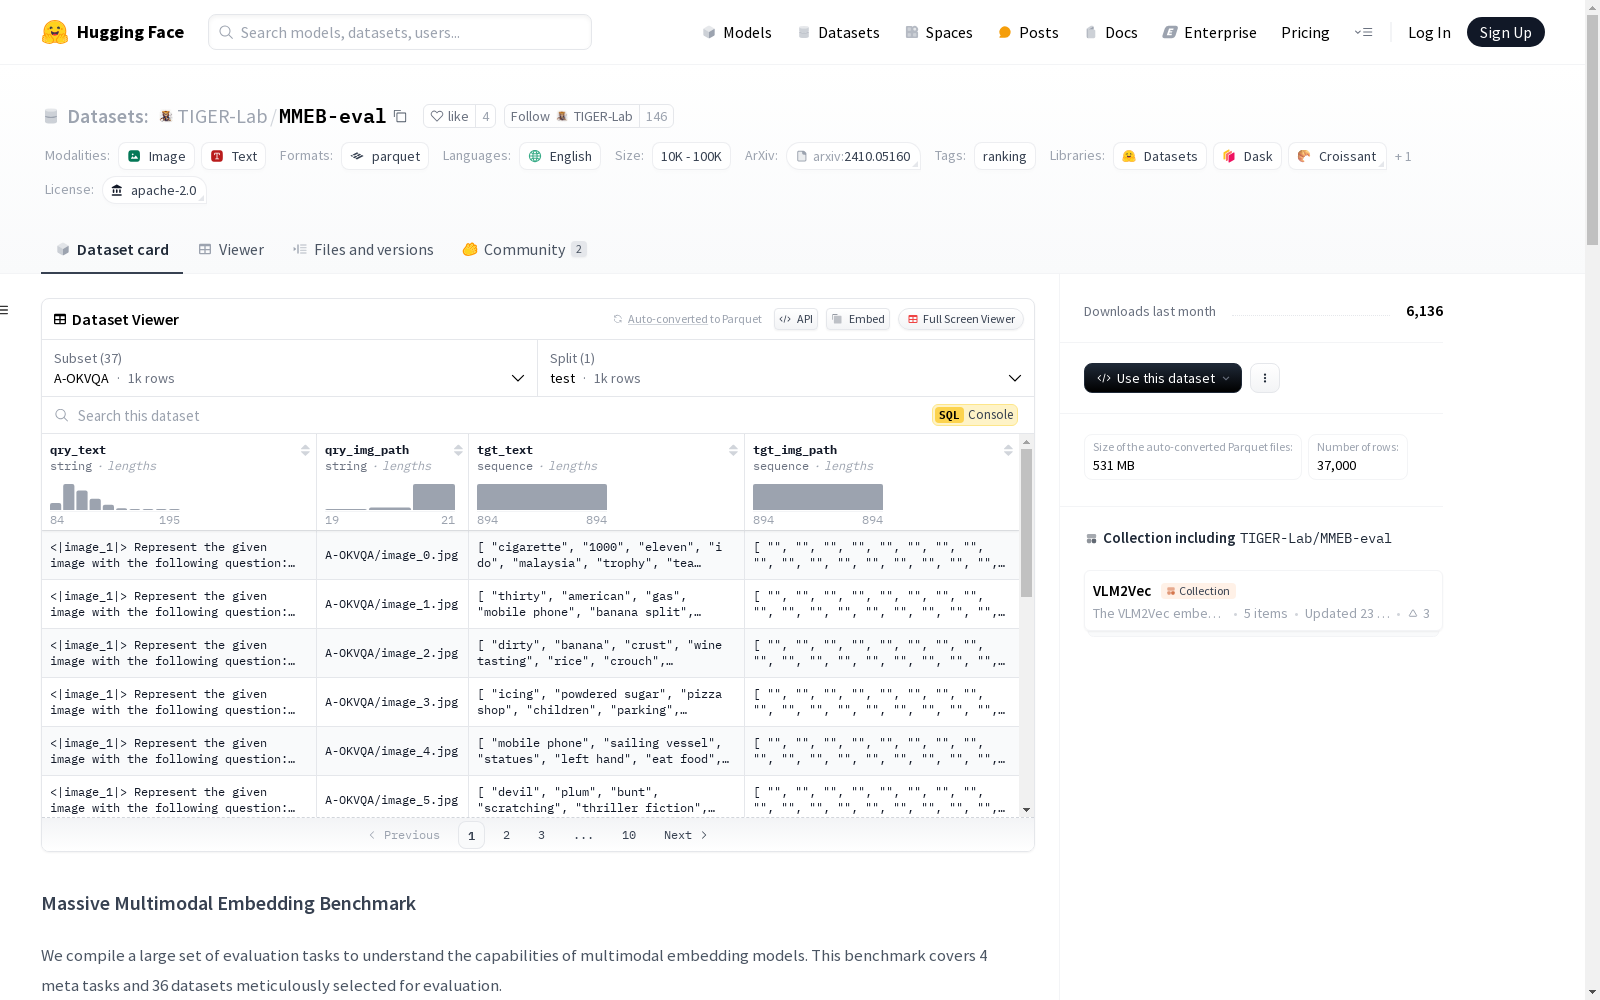Click tgt_text lengths histogram bar
Image resolution: width=1600 pixels, height=1000 pixels.
click(542, 497)
